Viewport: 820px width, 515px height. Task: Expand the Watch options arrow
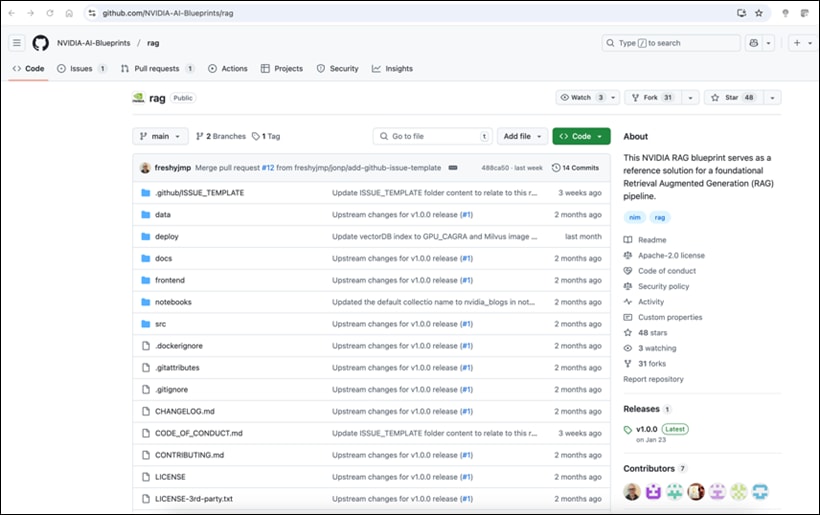(x=613, y=97)
